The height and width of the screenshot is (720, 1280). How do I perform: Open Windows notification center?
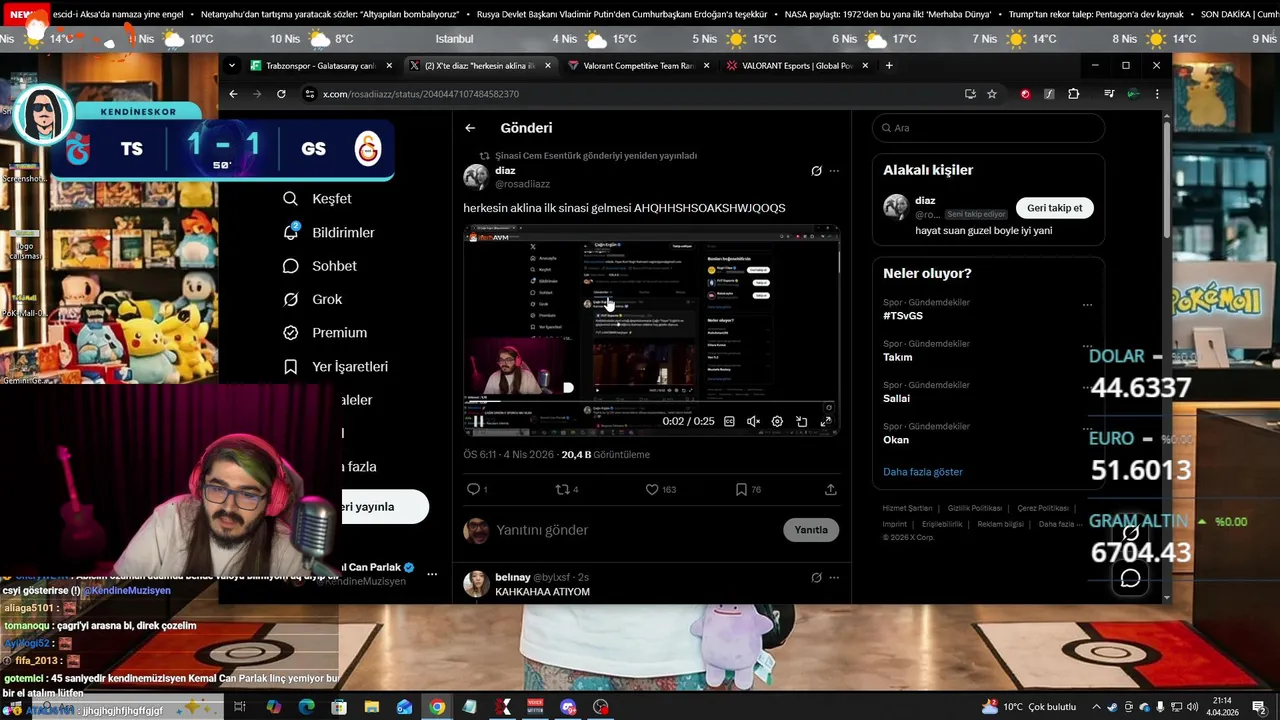1258,707
